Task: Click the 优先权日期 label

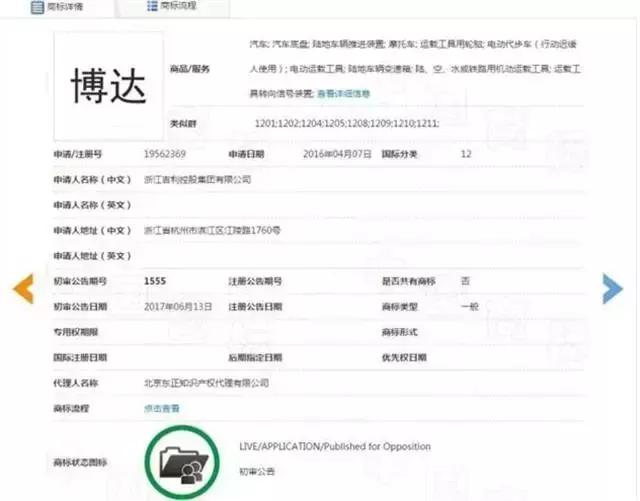Action: [x=404, y=358]
